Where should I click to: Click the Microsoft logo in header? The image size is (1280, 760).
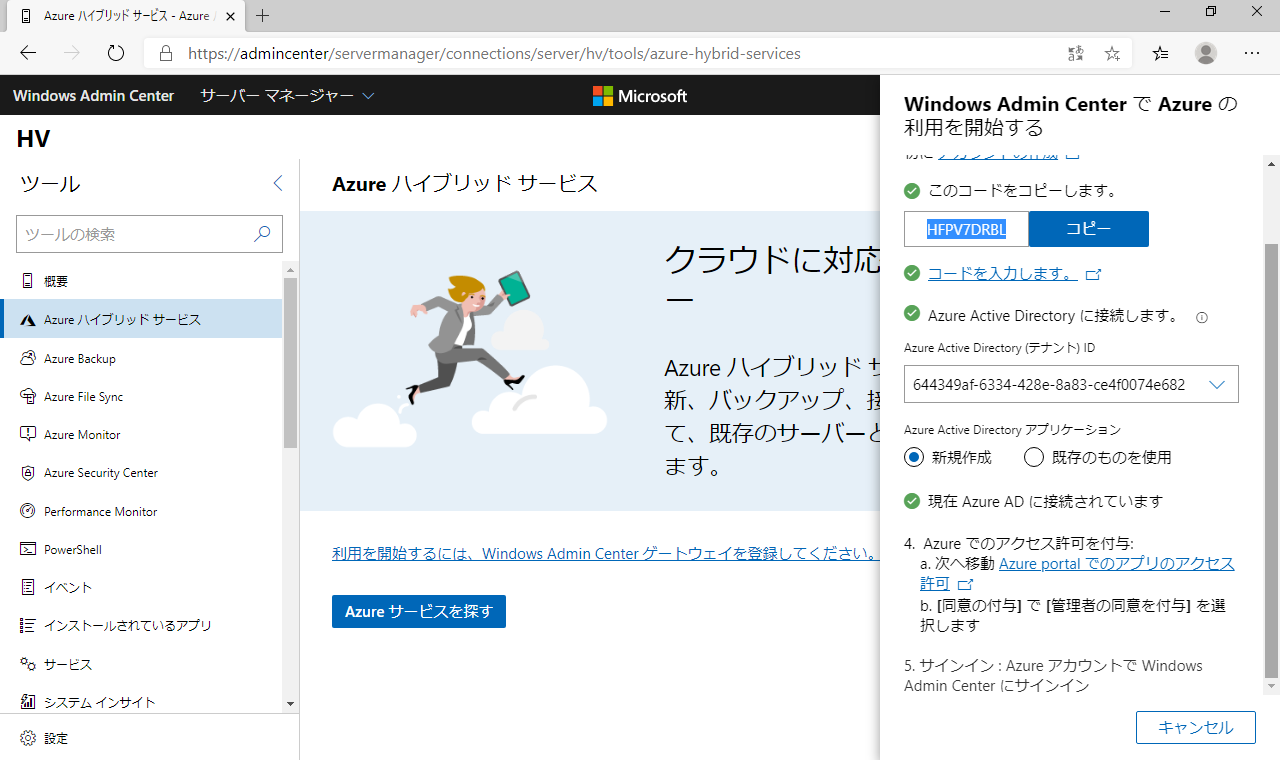[640, 96]
